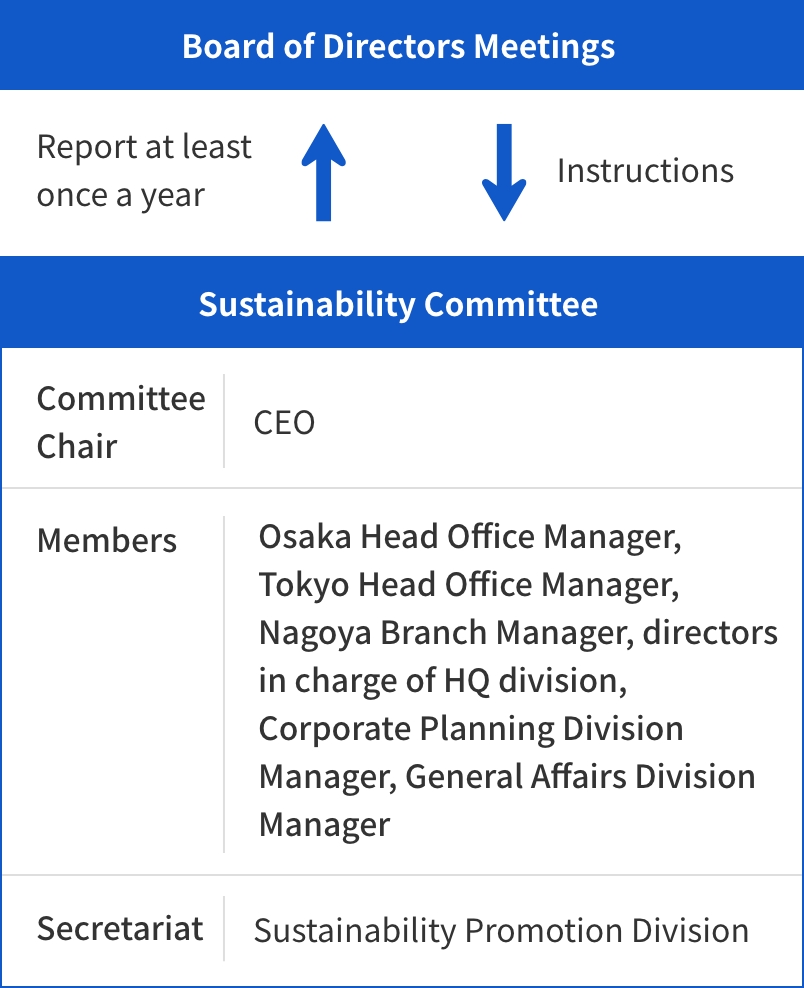The image size is (804, 988).
Task: Click Nagoya Branch Manager text
Action: point(446,633)
